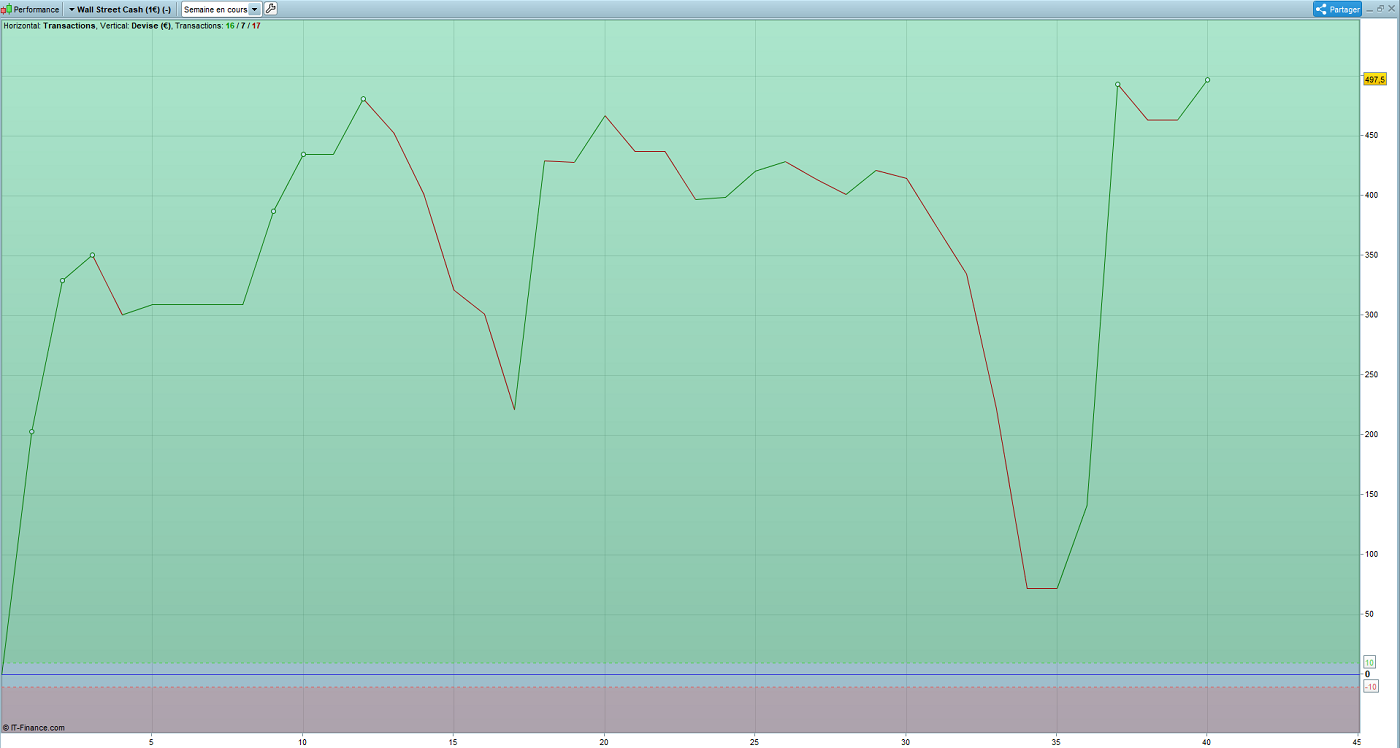Screen dimensions: 1400x748
Task: Click the bold Transactions horizontal axis setting
Action: (69, 26)
